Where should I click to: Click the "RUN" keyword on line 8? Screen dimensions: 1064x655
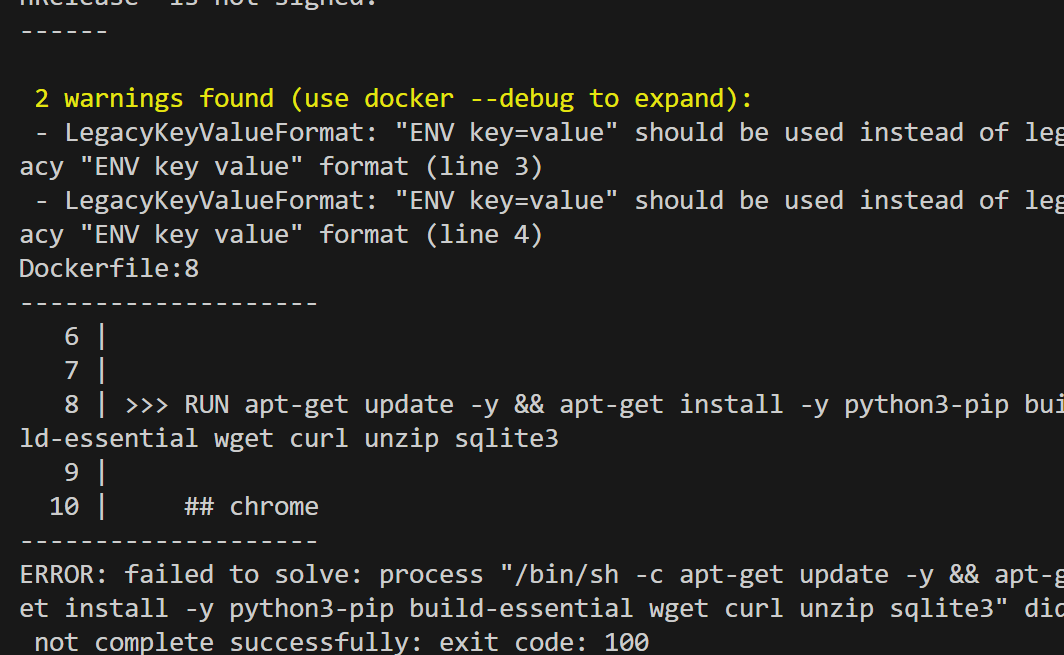click(x=206, y=405)
